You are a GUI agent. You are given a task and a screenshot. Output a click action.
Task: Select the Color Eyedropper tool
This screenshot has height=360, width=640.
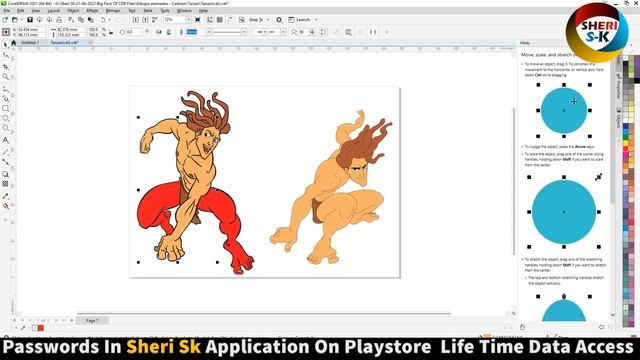[x=5, y=196]
